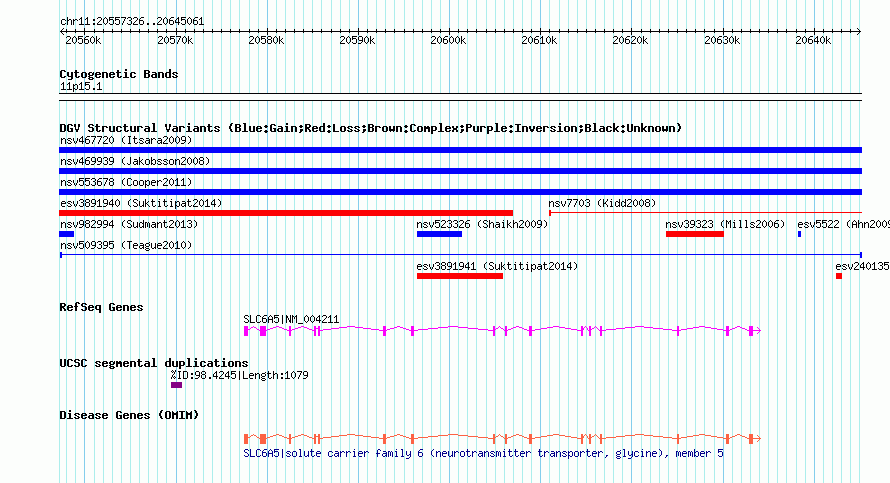This screenshot has height=483, width=890.
Task: Click the nsv553678 (Cooper2011) label
Action: [126, 182]
